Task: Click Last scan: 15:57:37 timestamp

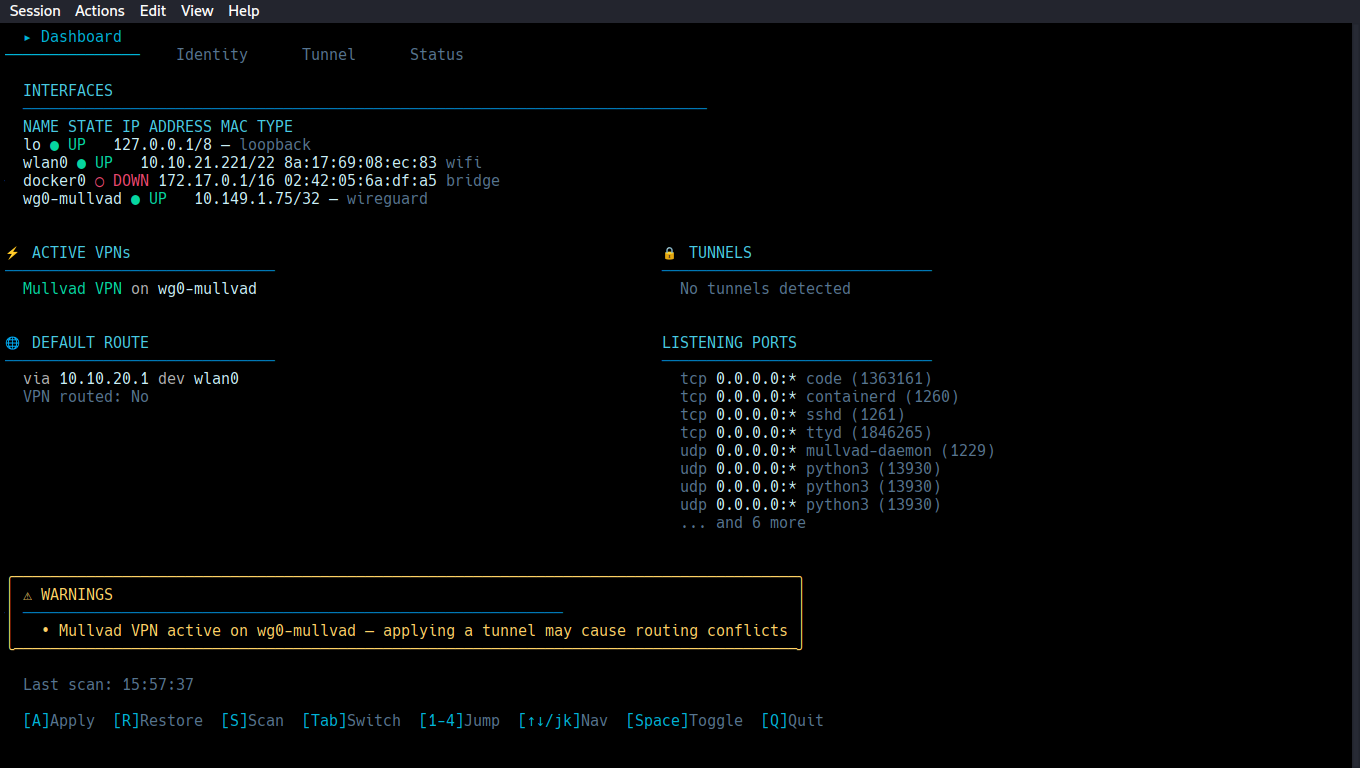Action: pos(109,685)
